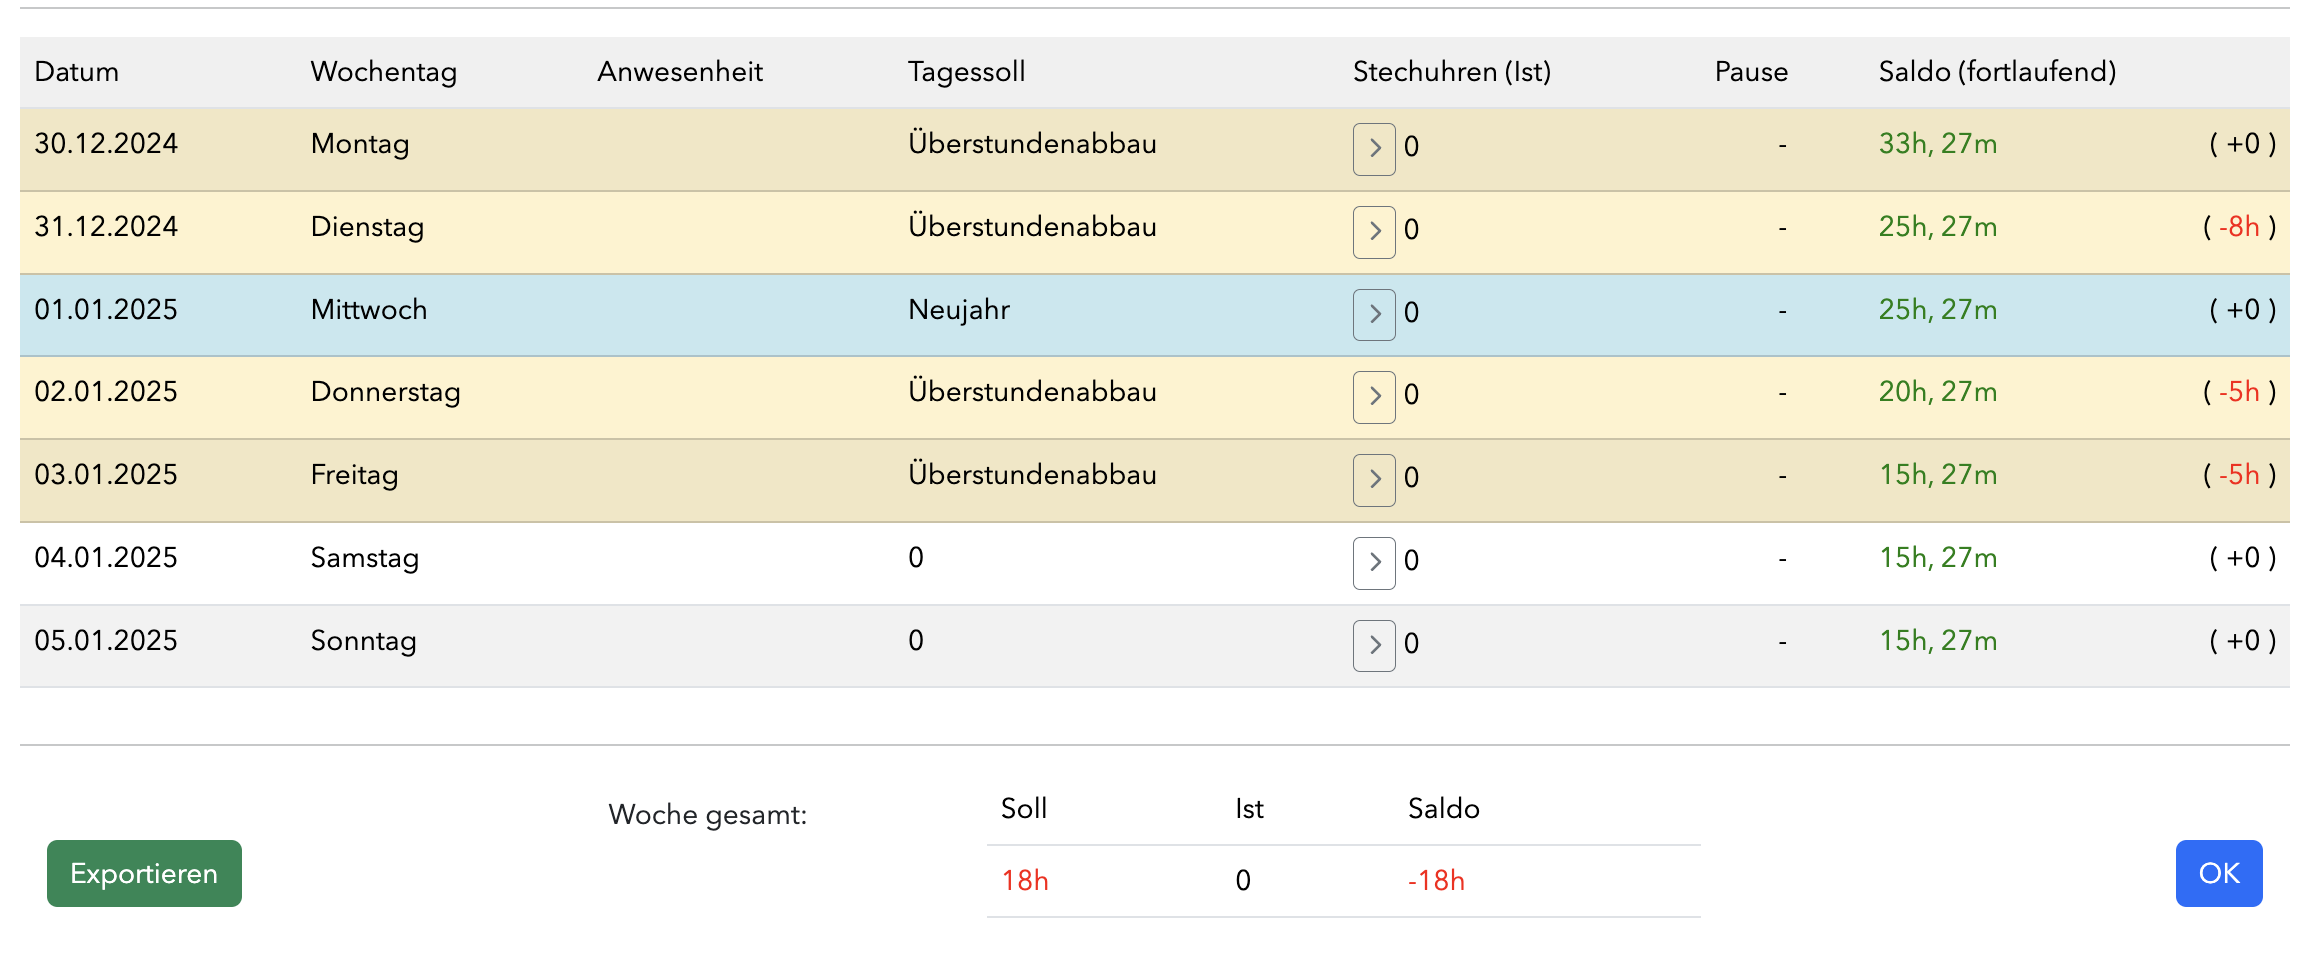Screen dimensions: 2312x956
Task: Expand Stechuhren details for Donnerstag 02.01.2025
Action: coord(1374,397)
